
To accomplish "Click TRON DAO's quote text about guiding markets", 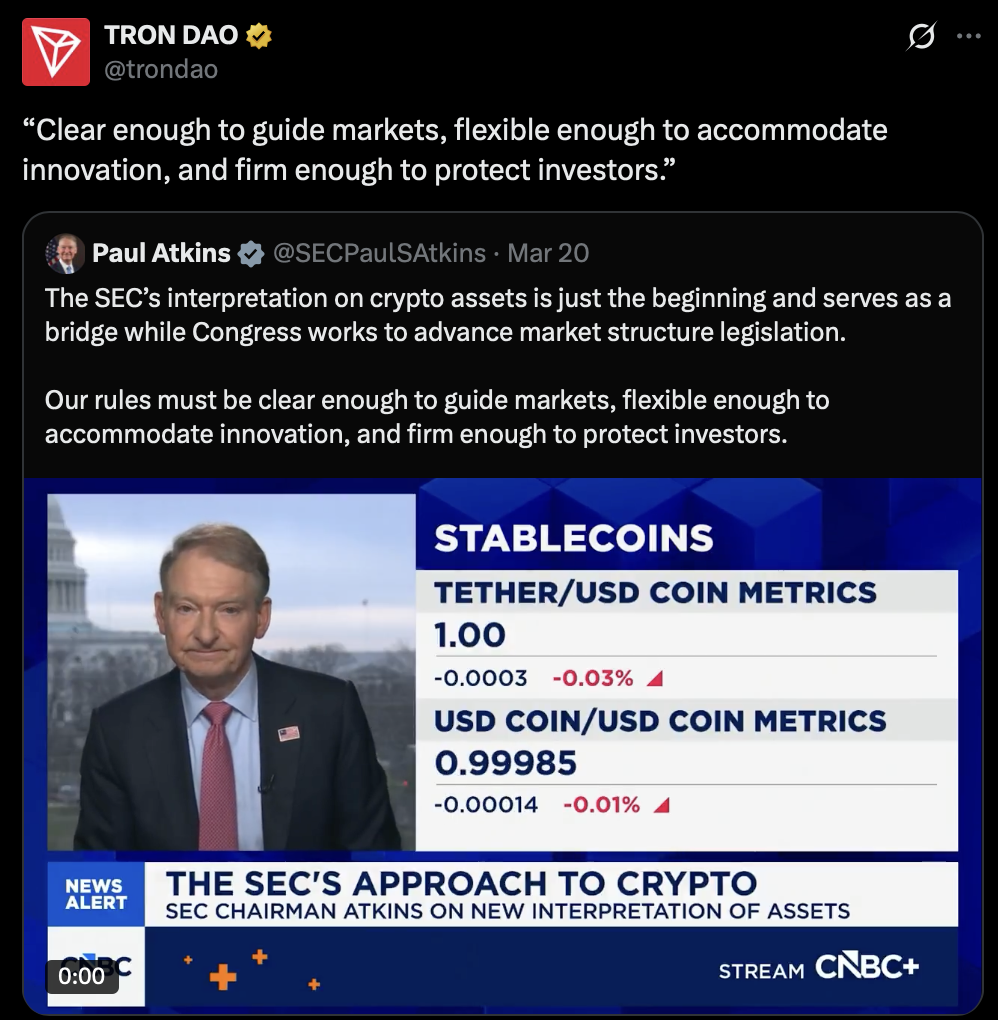I will [455, 150].
